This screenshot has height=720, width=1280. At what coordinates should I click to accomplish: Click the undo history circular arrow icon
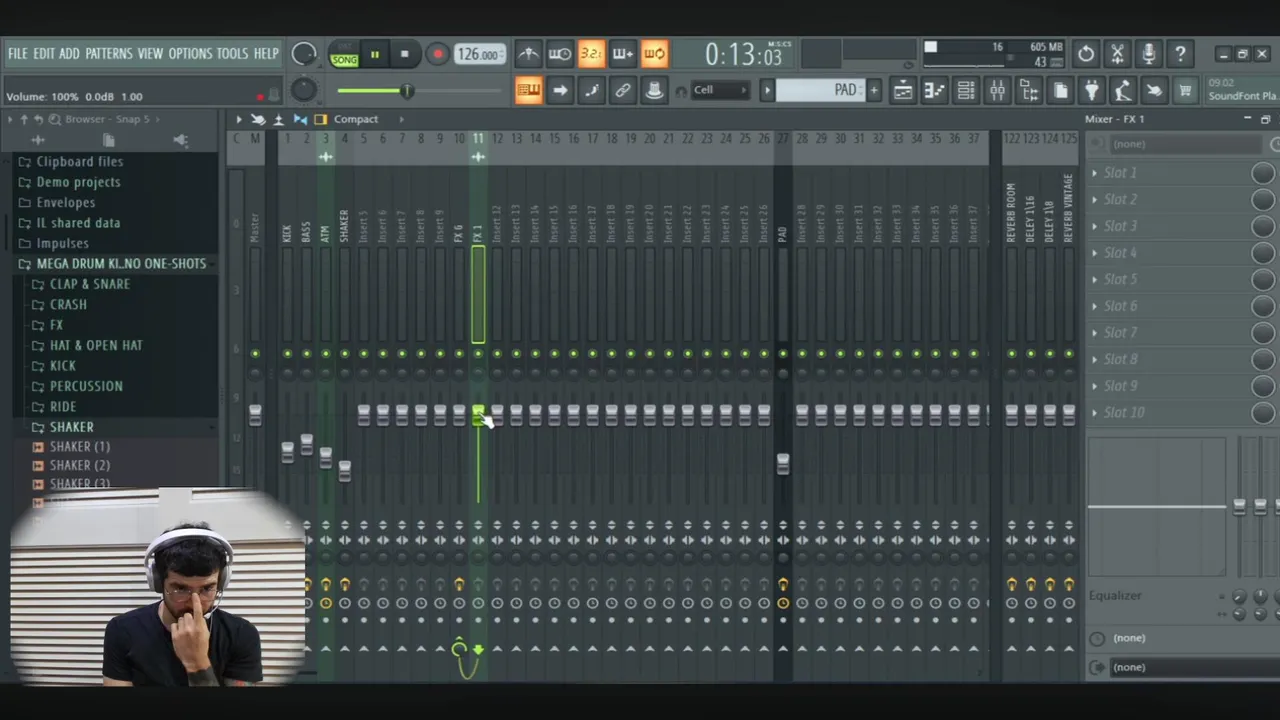click(x=1086, y=54)
